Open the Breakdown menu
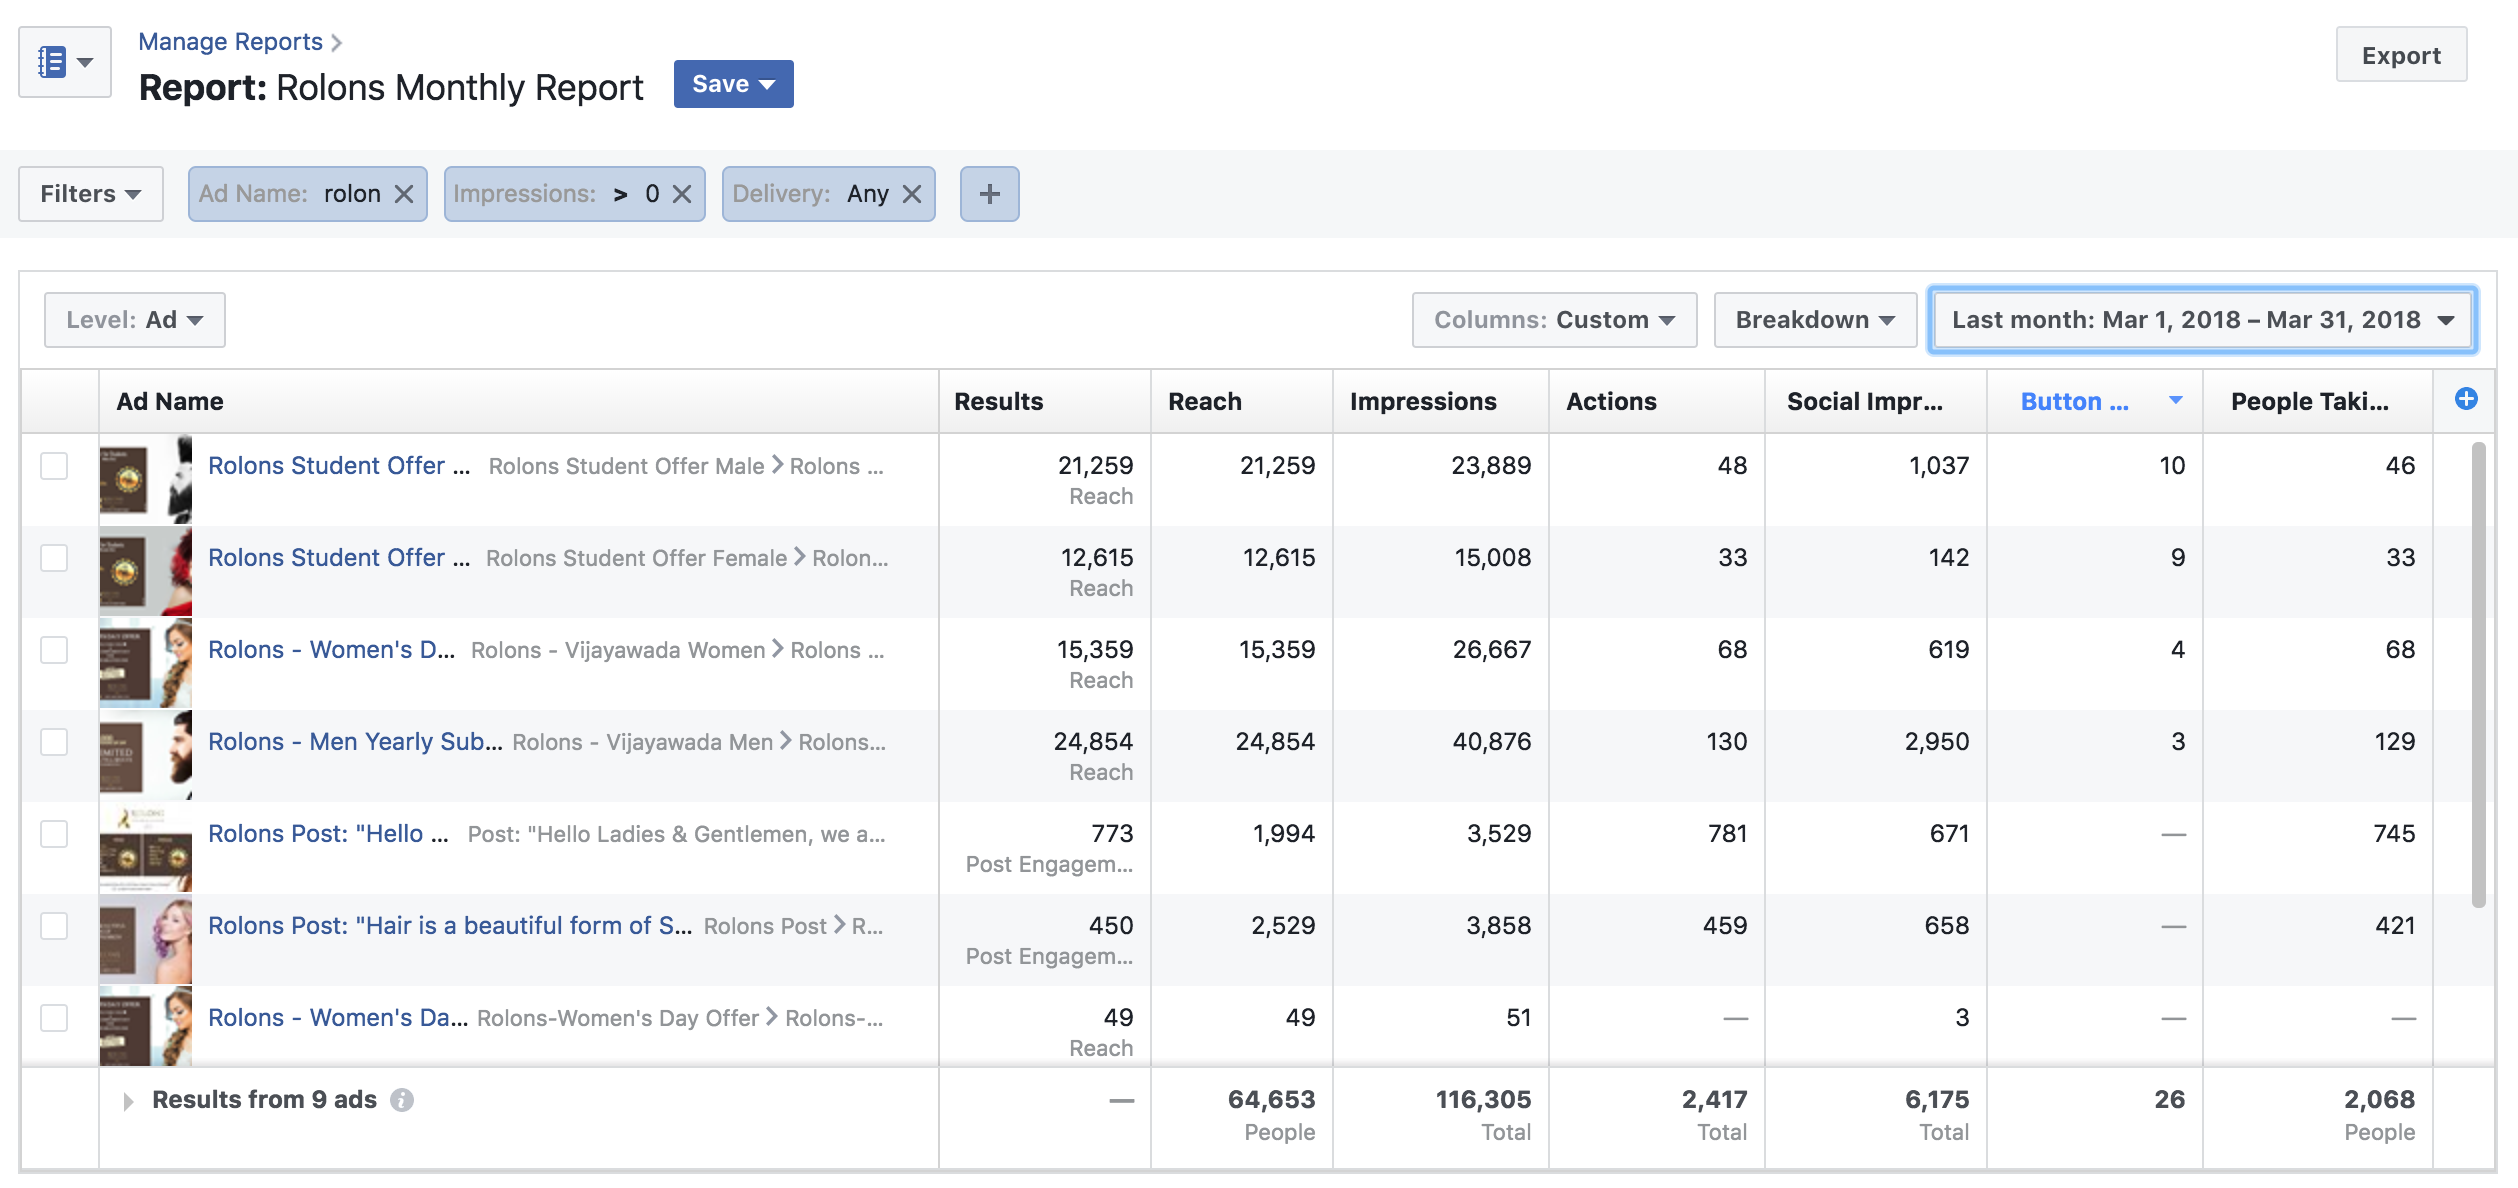This screenshot has width=2518, height=1188. (1814, 320)
